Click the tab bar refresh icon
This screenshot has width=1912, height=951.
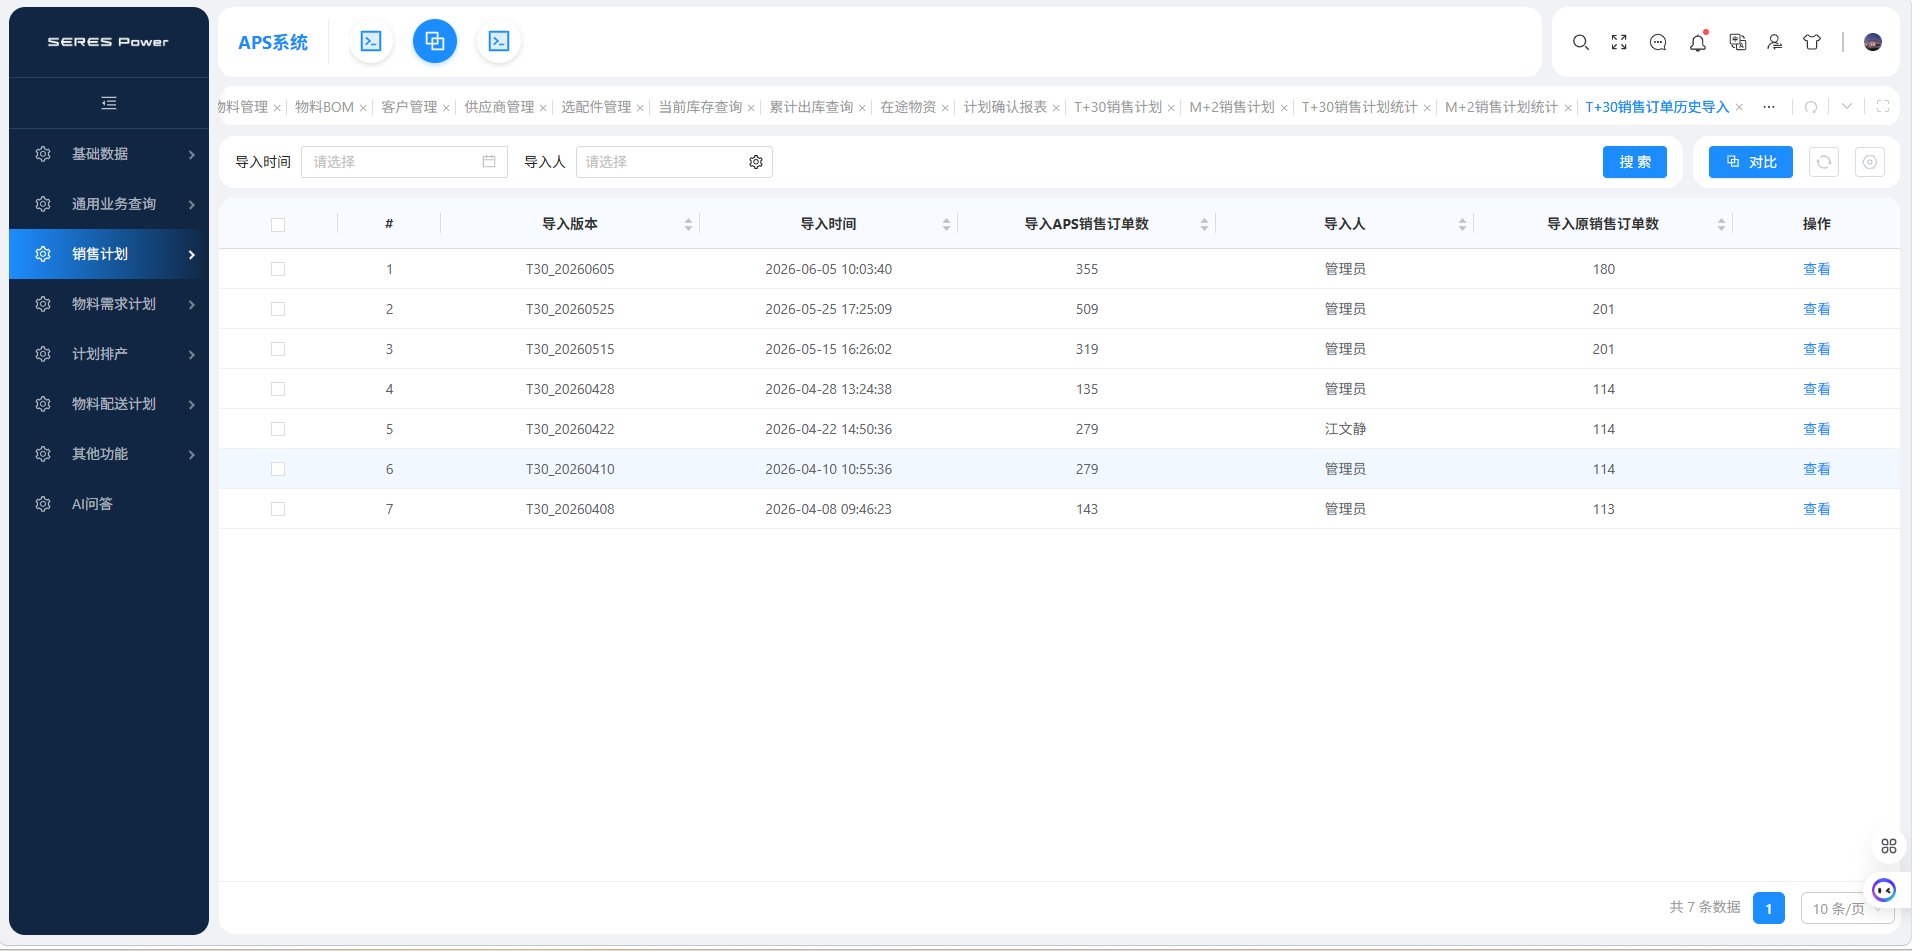pos(1811,107)
